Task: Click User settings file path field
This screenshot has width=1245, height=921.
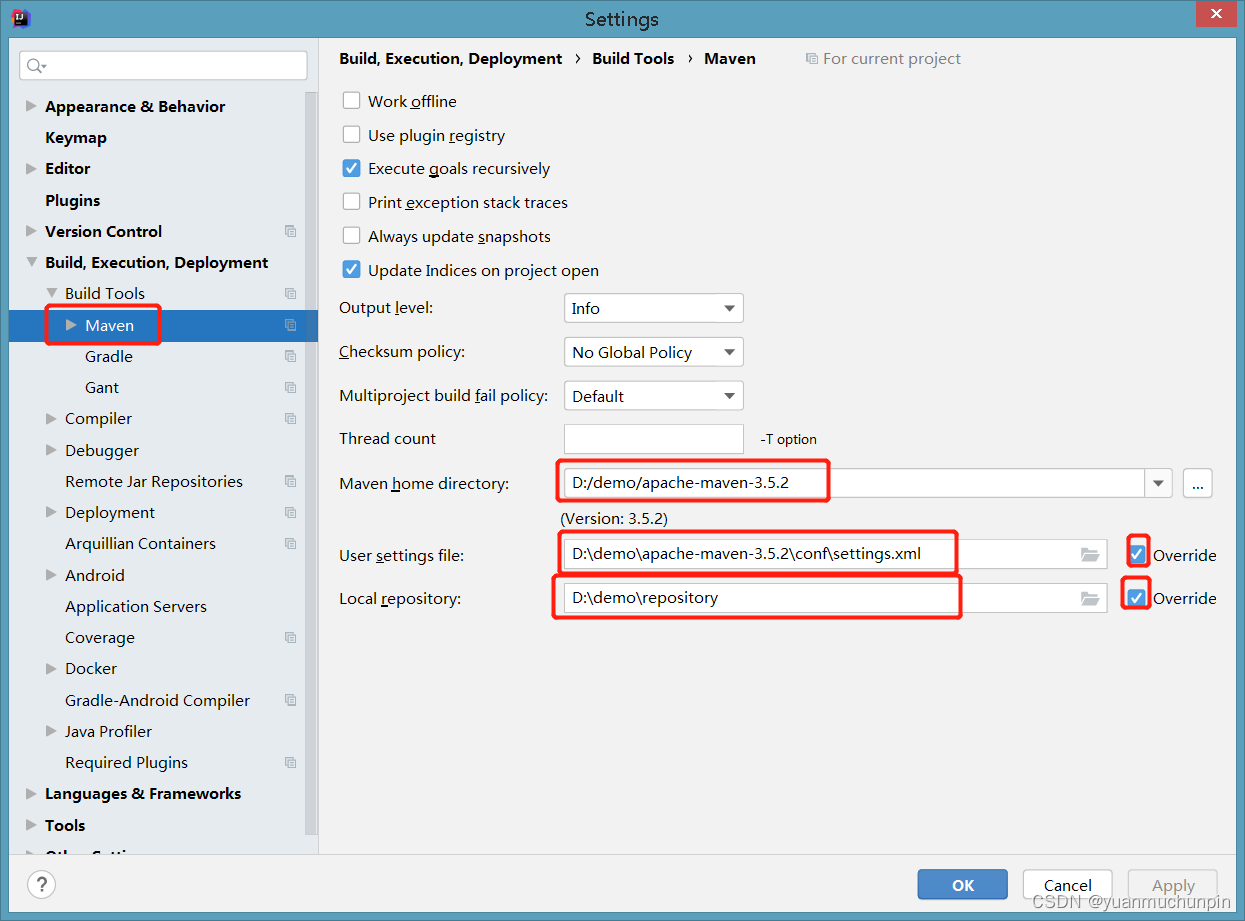Action: [x=835, y=554]
